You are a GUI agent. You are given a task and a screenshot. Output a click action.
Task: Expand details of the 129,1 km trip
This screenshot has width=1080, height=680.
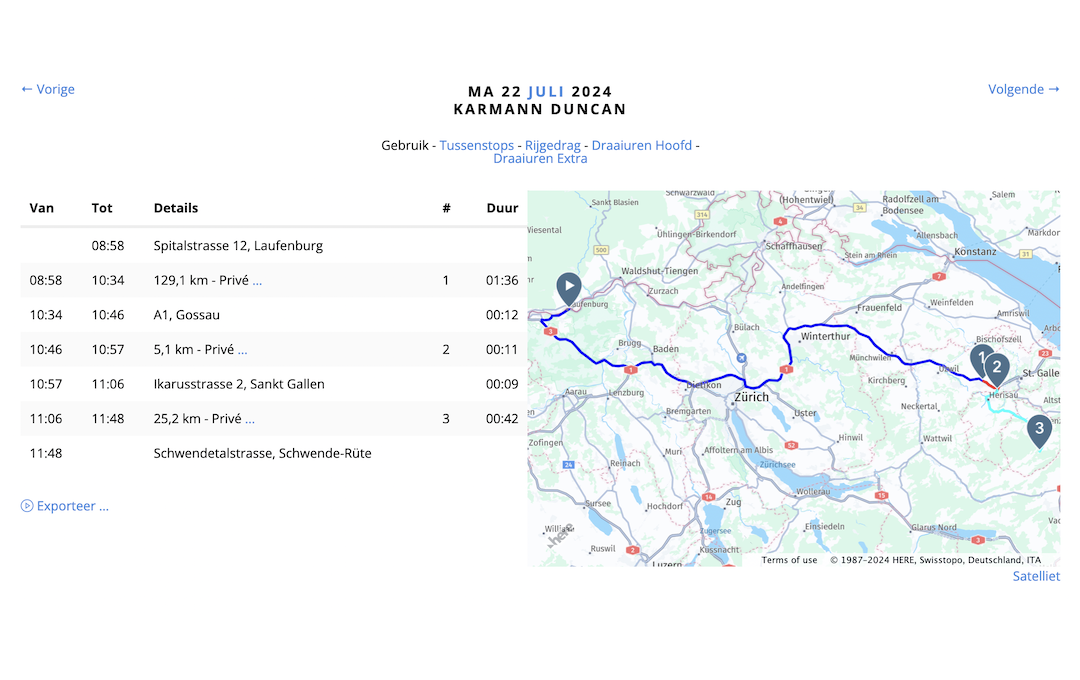[x=257, y=281]
